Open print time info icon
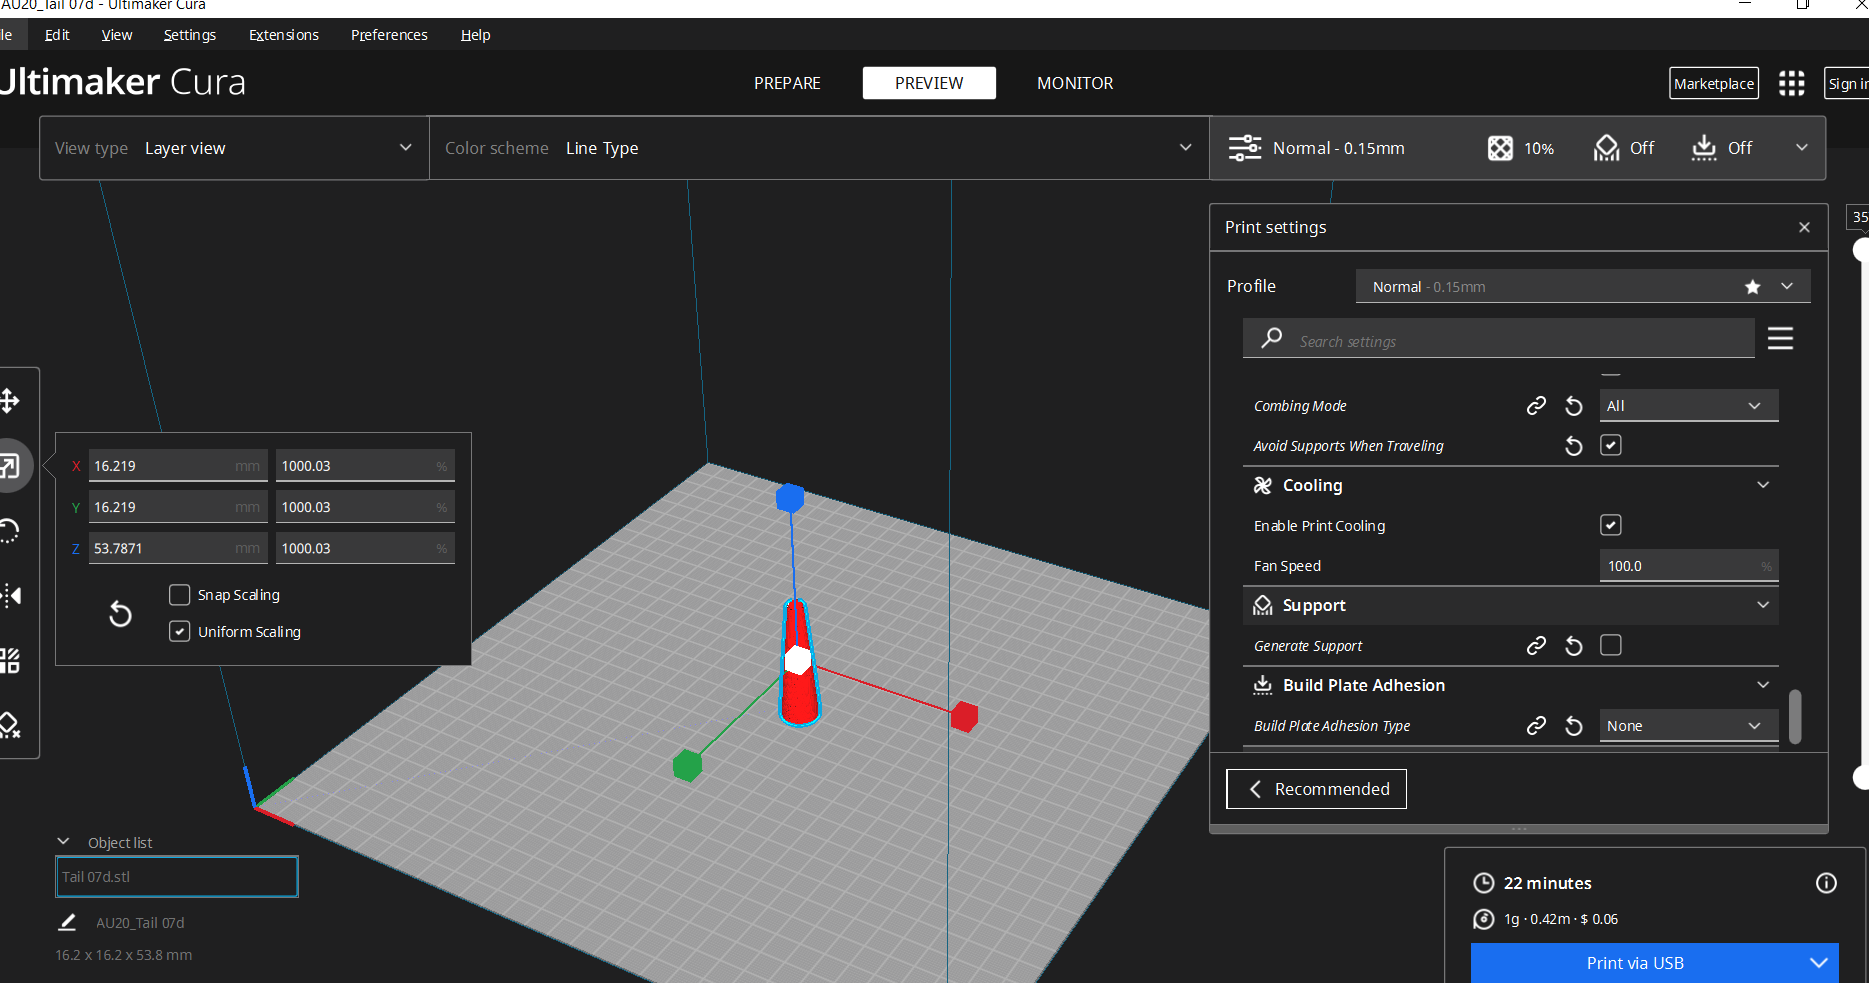 tap(1826, 883)
